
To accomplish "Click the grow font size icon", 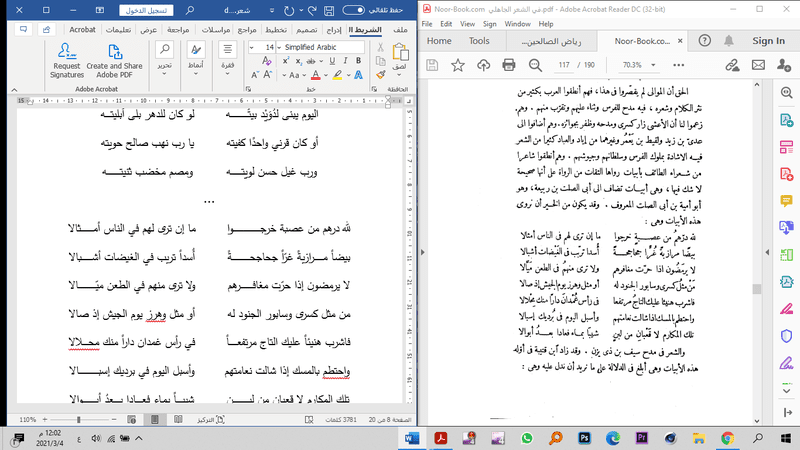I will point(267,75).
